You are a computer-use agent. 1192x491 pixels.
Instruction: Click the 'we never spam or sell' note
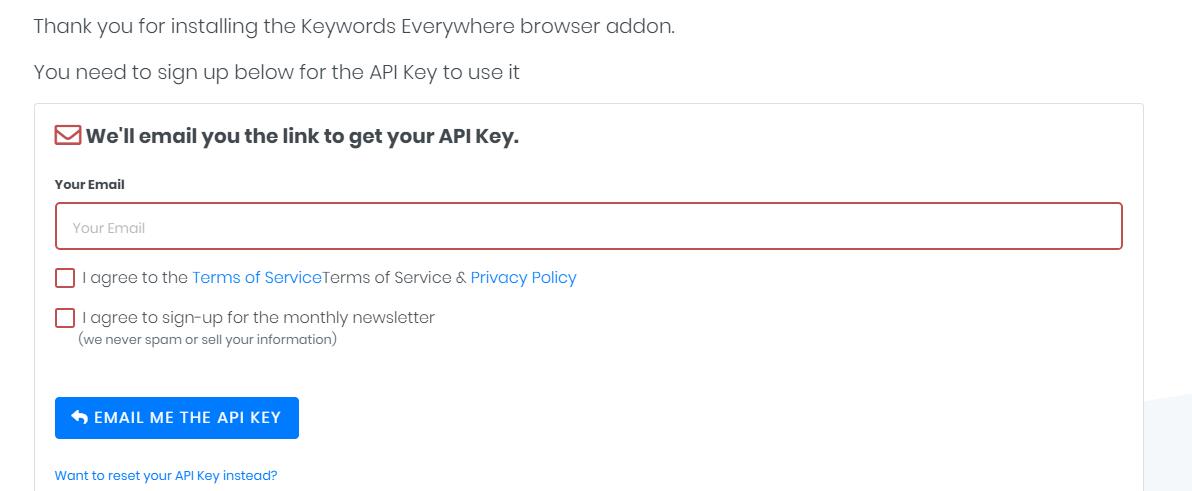click(207, 340)
